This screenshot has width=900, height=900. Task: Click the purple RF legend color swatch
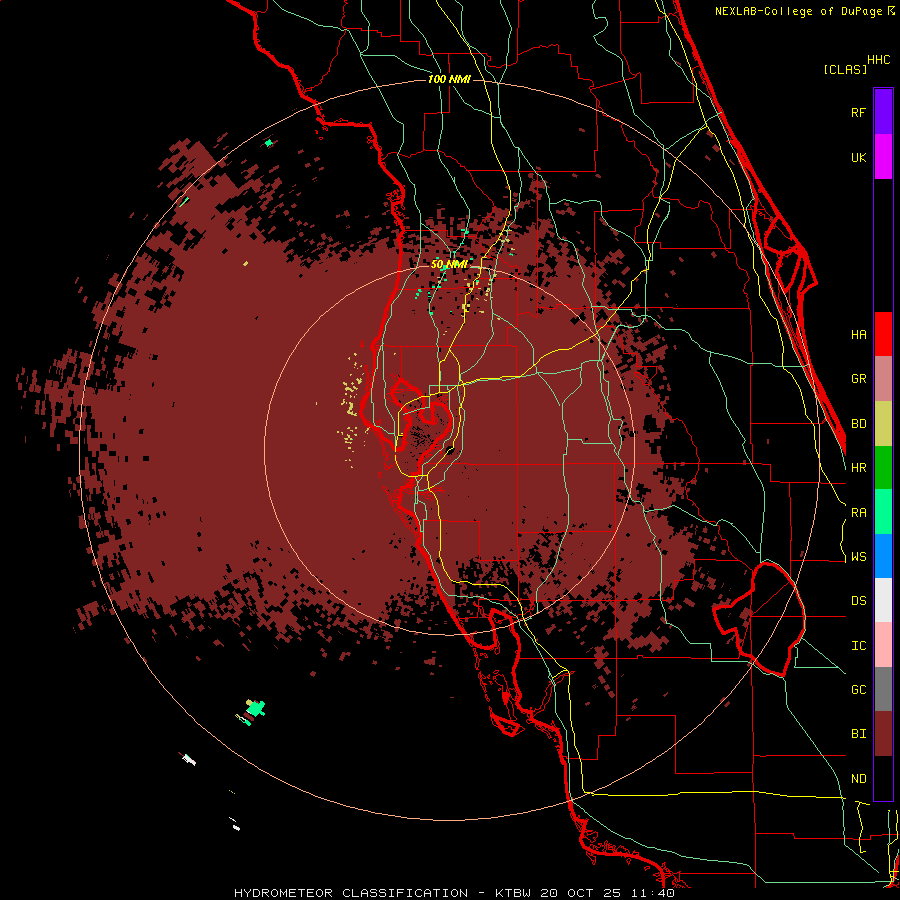point(883,112)
